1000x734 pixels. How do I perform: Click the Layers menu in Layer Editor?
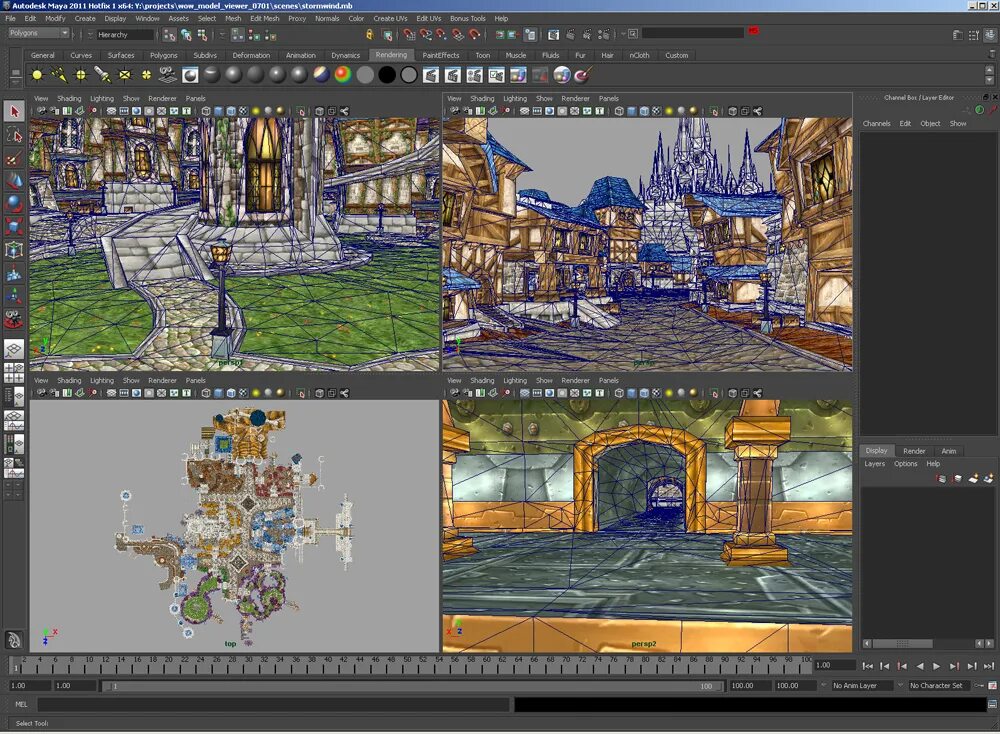[874, 464]
